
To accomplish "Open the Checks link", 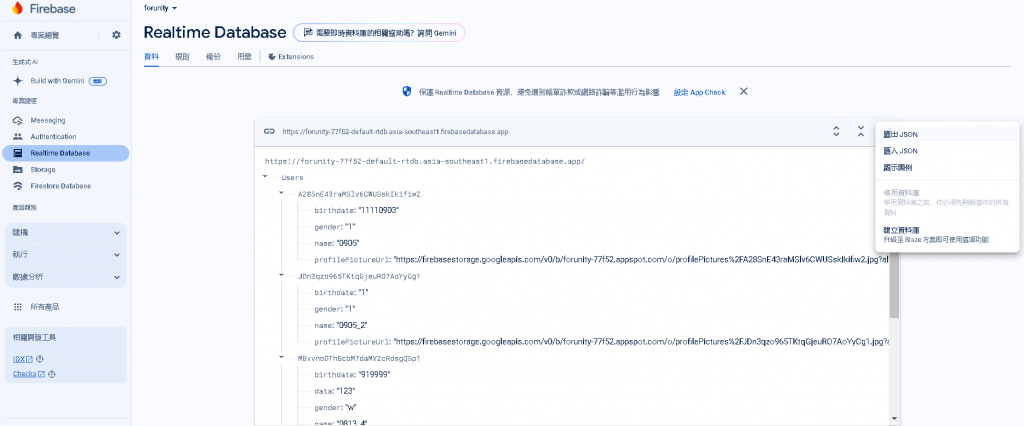I will (29, 374).
